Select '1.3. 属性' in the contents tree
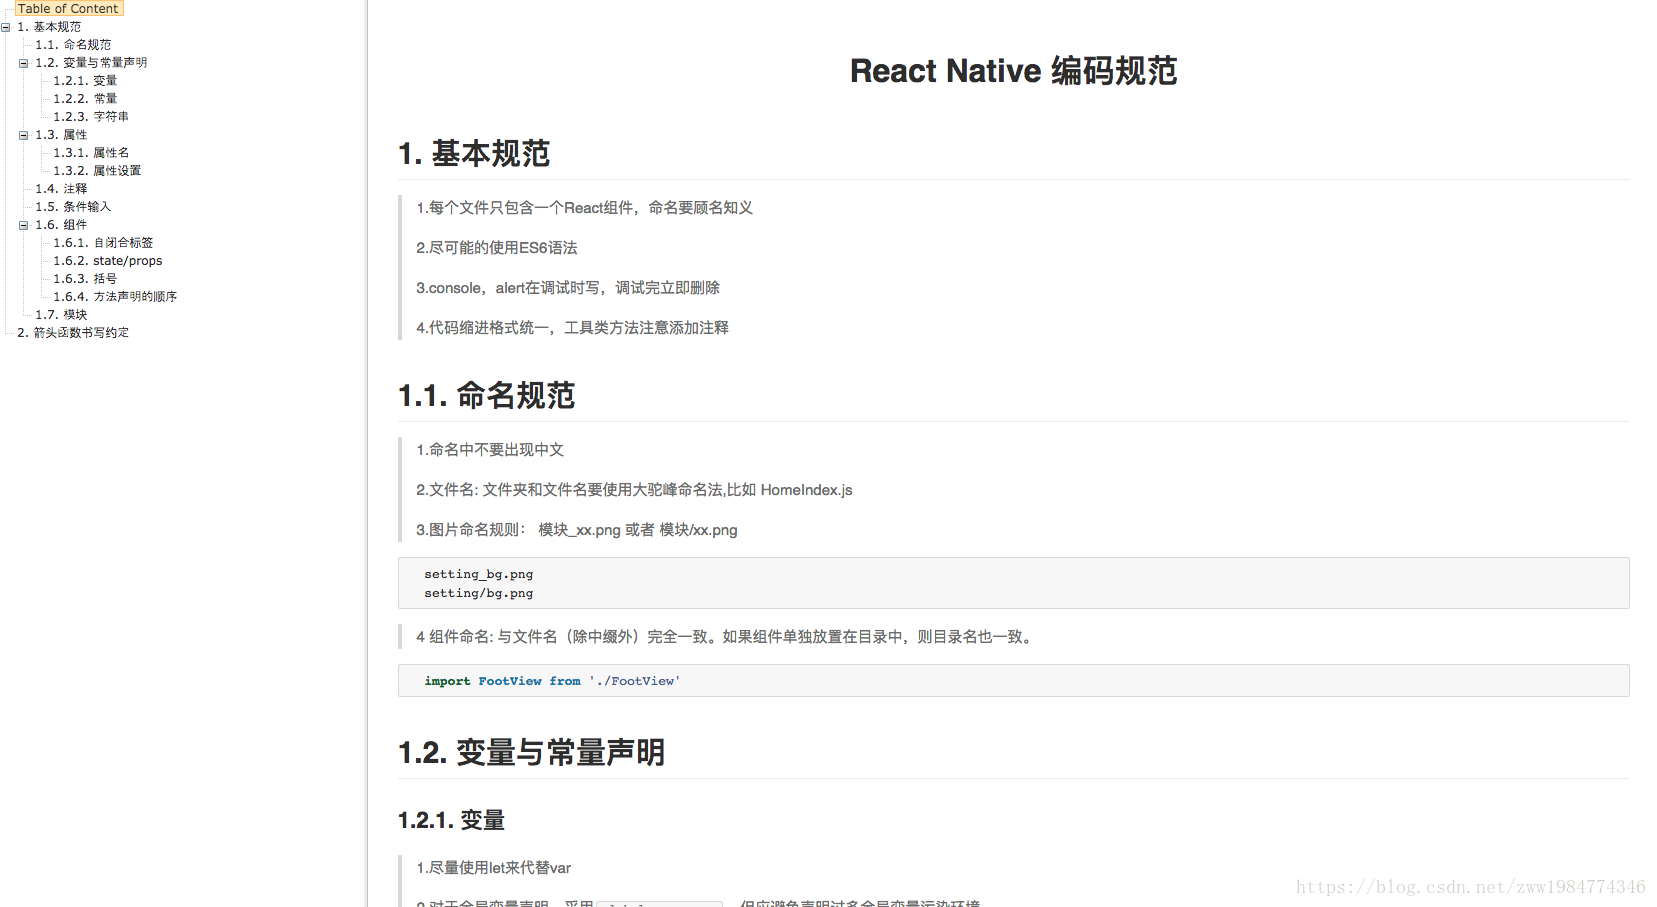 tap(61, 135)
